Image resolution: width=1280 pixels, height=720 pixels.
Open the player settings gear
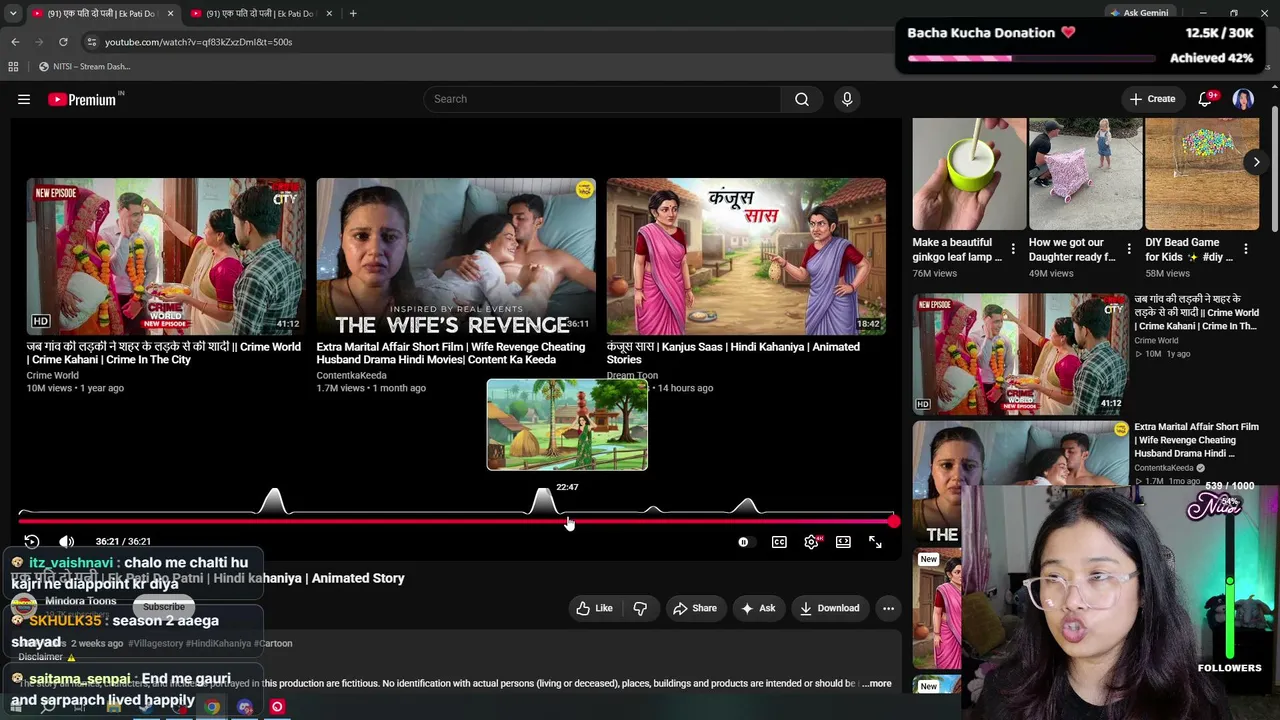811,542
